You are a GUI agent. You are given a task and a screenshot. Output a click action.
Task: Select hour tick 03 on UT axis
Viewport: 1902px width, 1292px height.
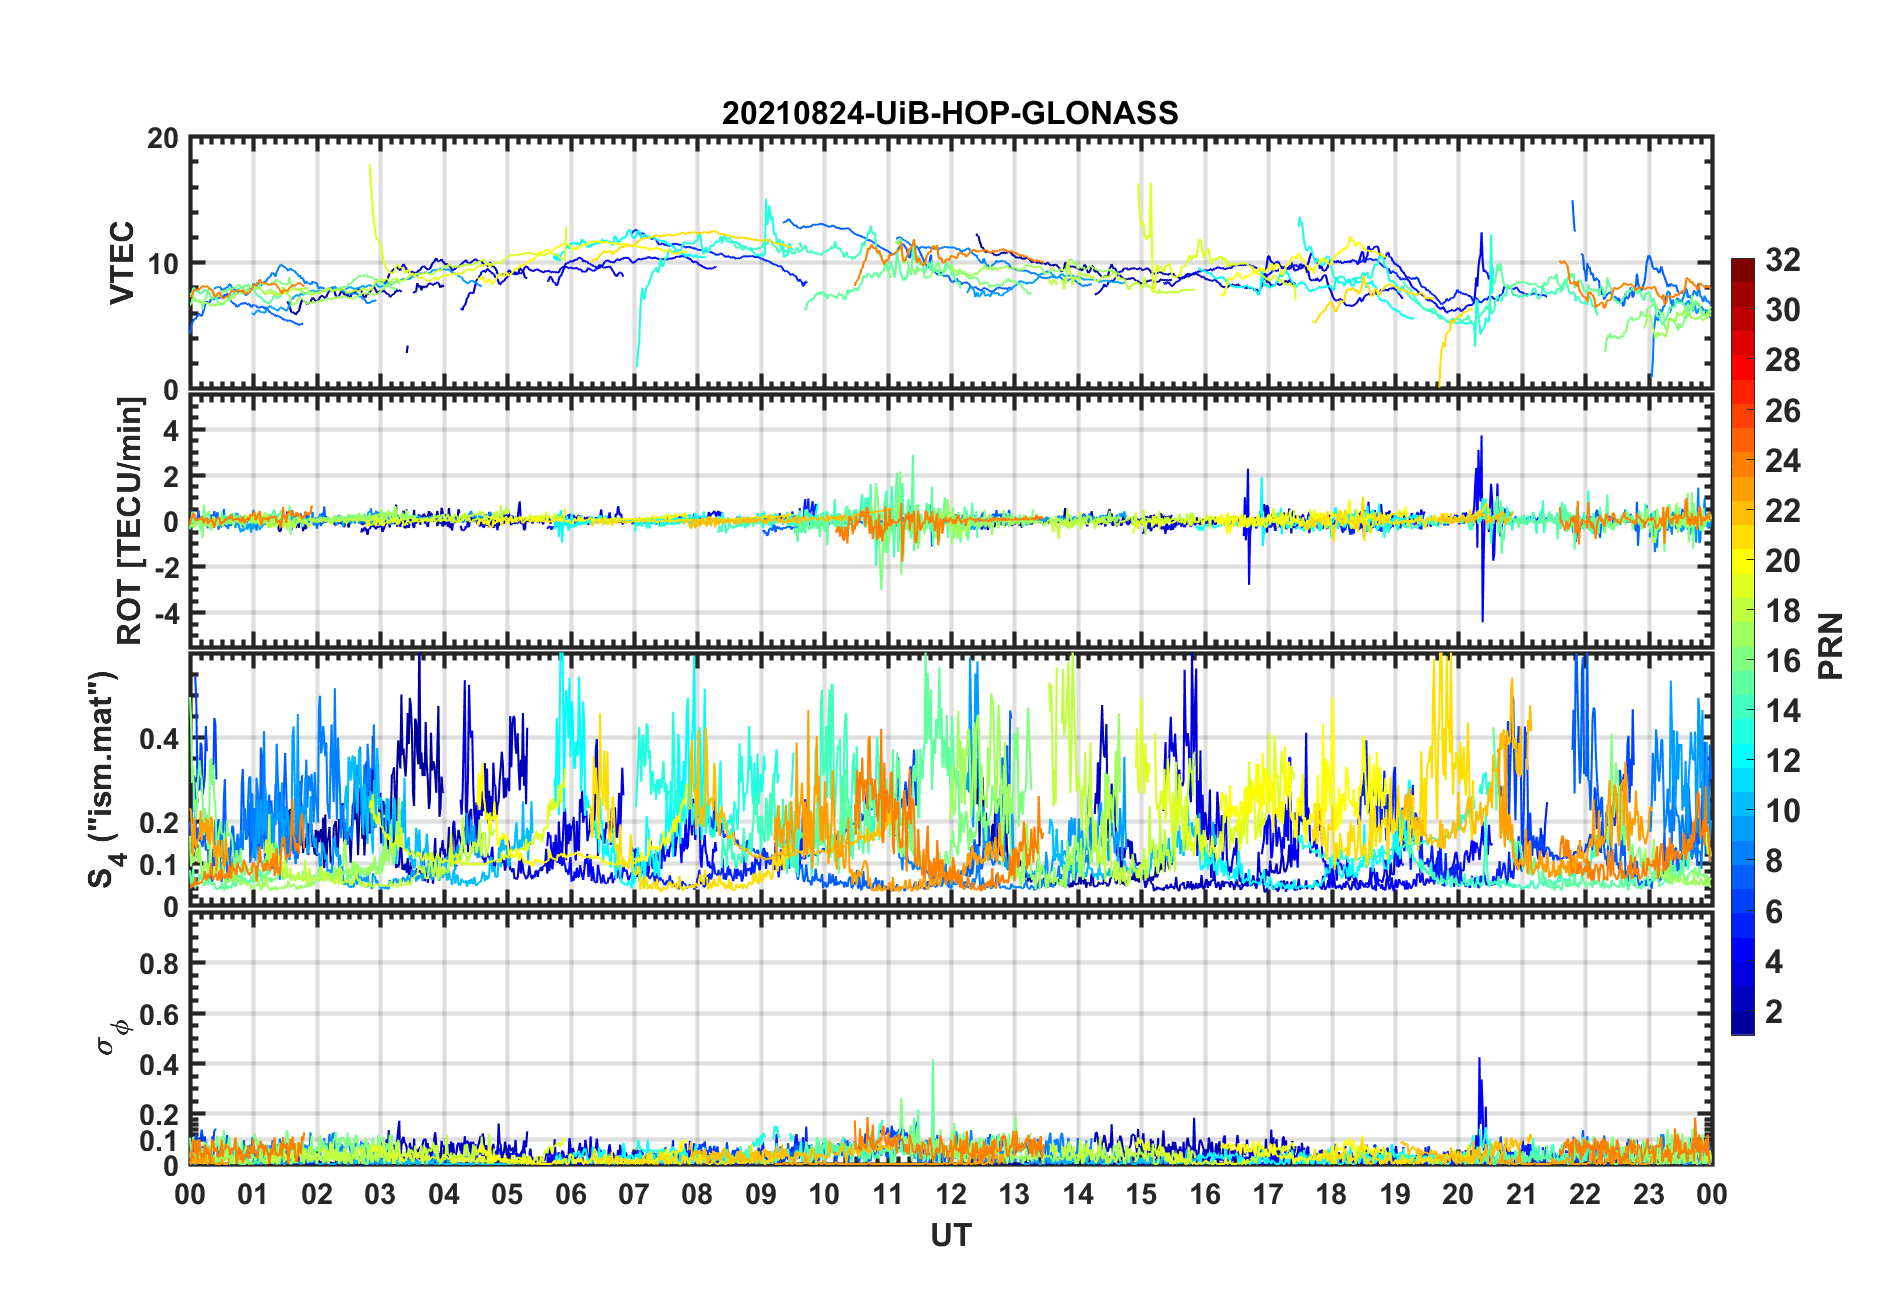pyautogui.click(x=380, y=1194)
